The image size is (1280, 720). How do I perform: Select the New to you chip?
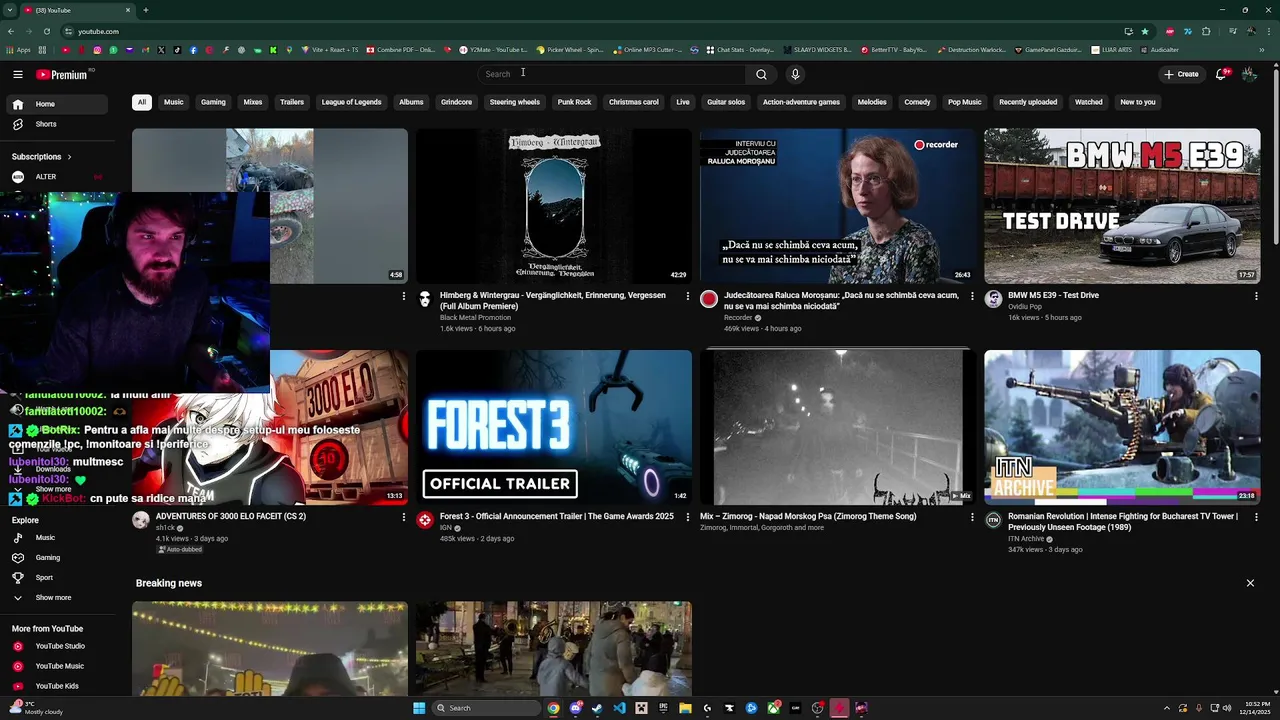(x=1138, y=102)
